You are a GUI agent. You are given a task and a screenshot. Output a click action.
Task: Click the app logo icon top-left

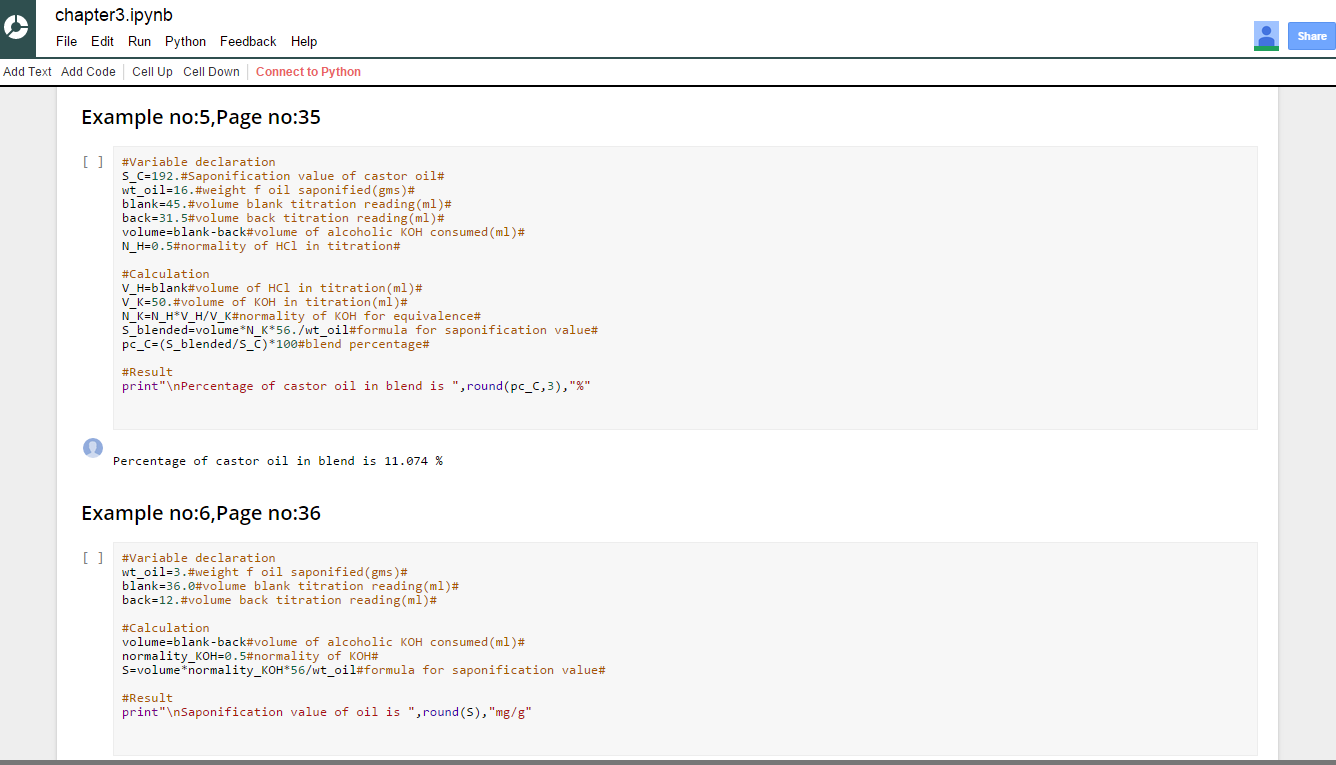pyautogui.click(x=18, y=28)
